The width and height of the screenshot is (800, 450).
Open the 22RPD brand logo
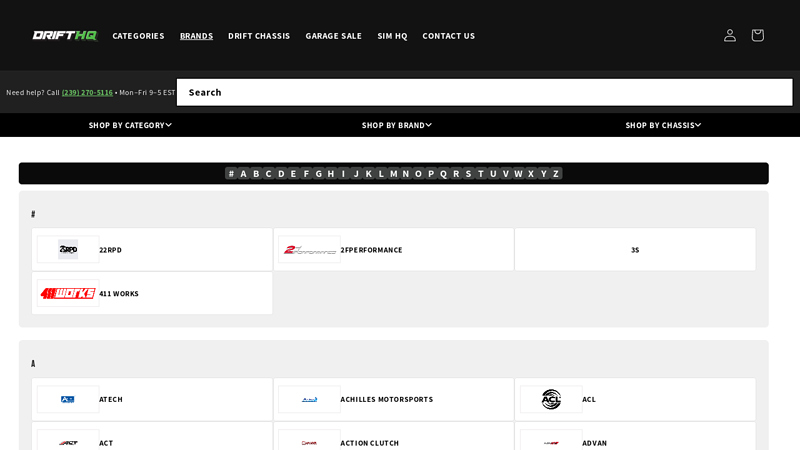68,249
